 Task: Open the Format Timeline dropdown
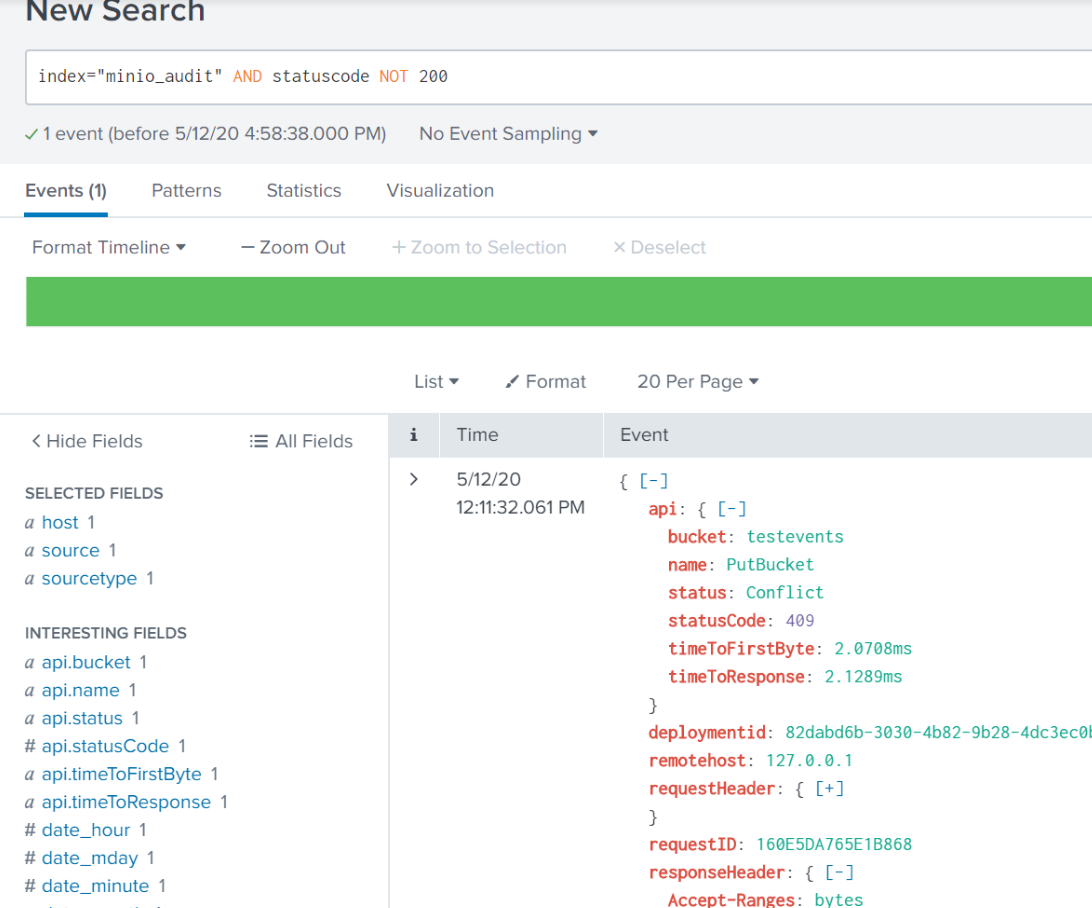point(109,248)
